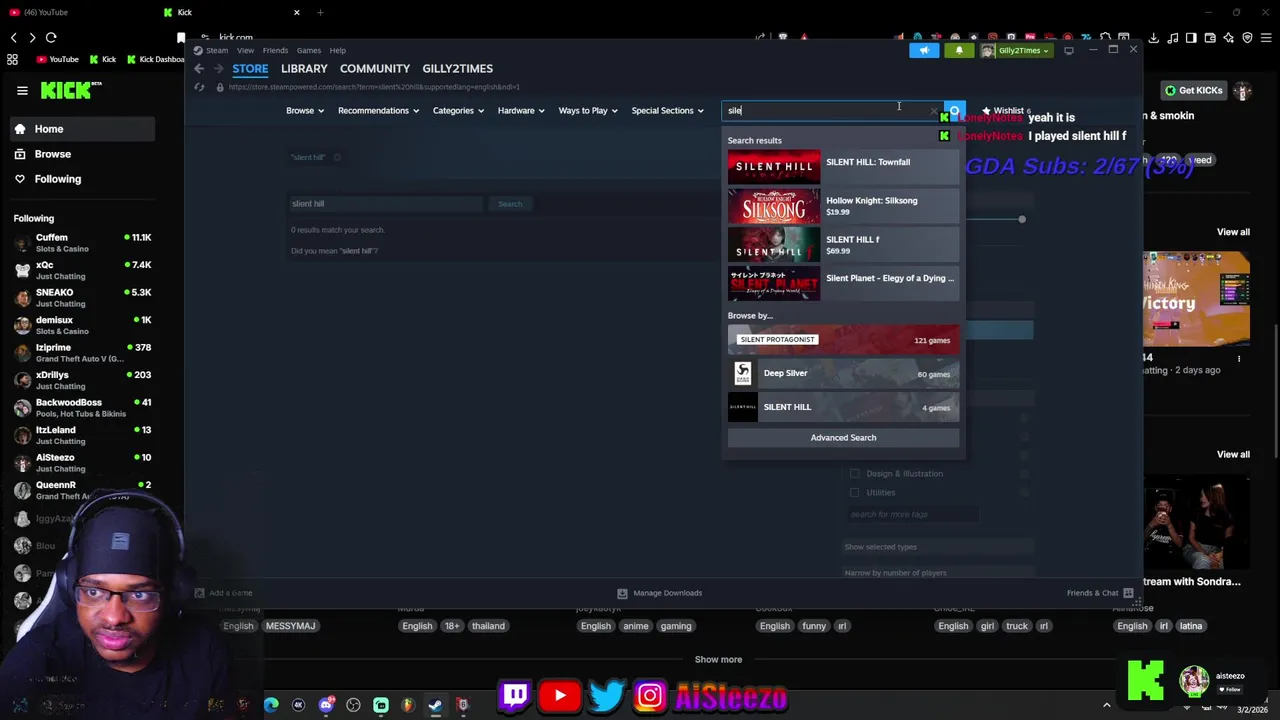Select SILENT HILL f search result

843,245
